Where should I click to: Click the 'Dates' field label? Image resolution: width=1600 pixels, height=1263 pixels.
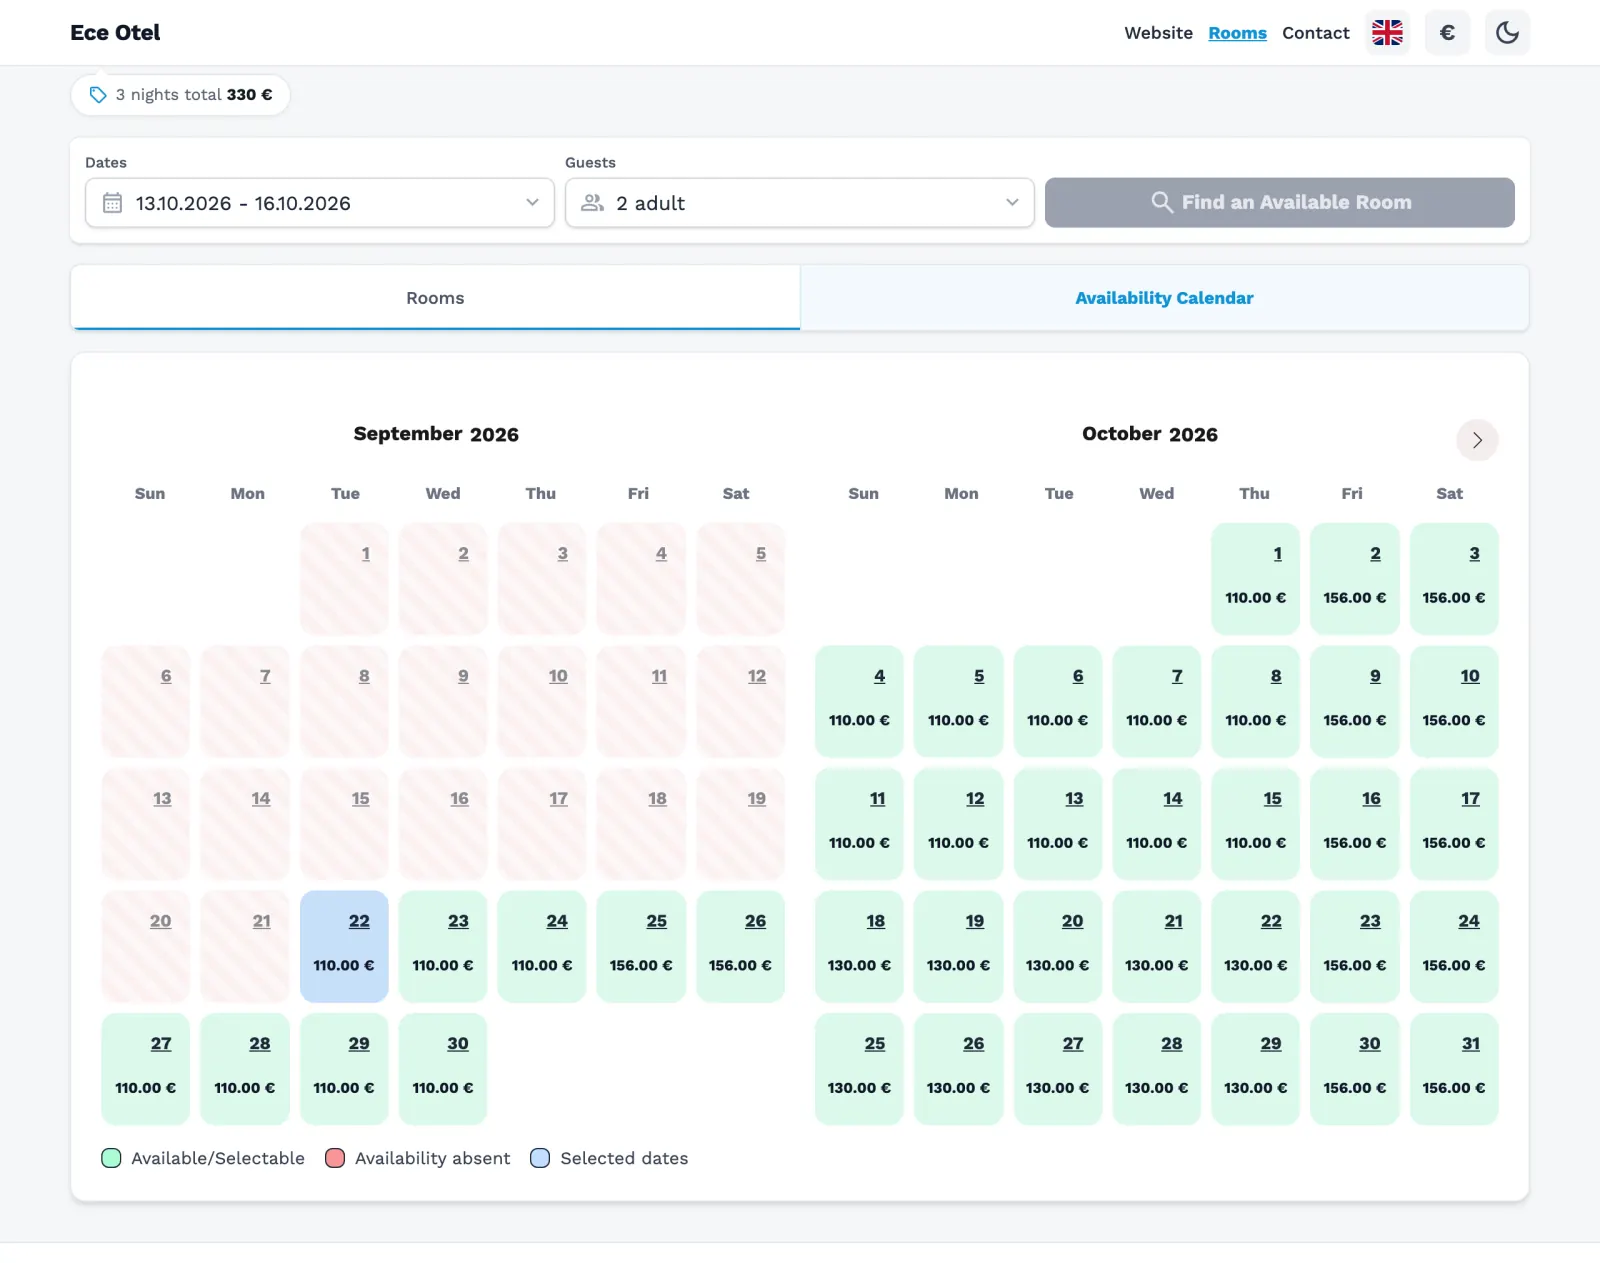106,162
